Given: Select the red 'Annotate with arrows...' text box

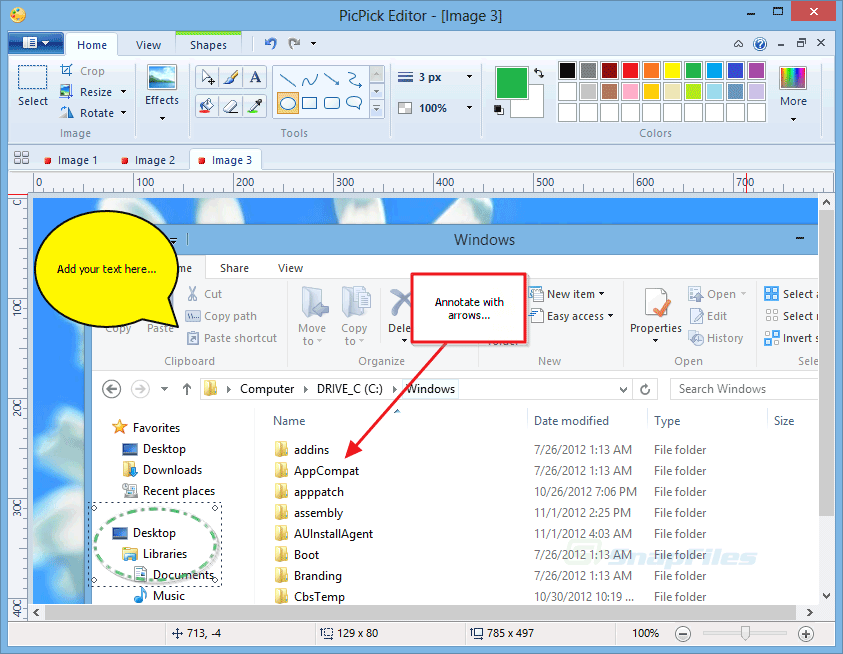Looking at the screenshot, I should tap(469, 308).
